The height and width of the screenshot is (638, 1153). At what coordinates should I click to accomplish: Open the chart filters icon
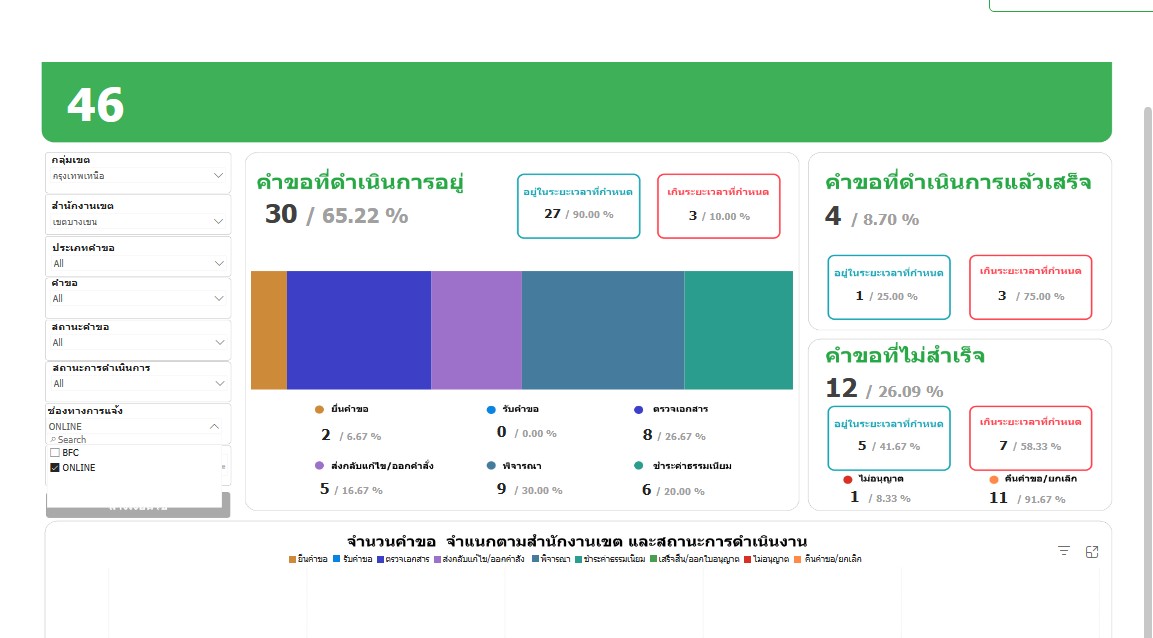point(1064,551)
